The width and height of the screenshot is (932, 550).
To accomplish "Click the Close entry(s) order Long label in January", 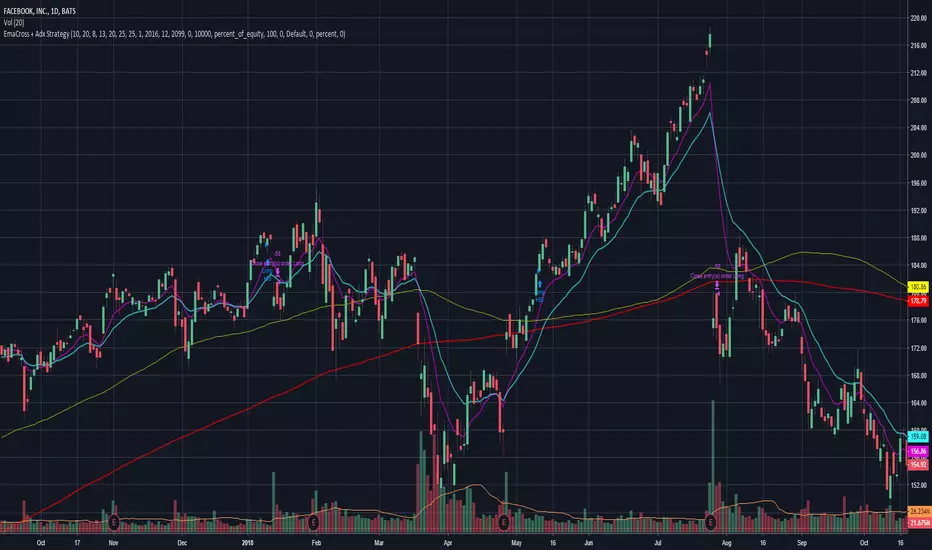I will [x=278, y=263].
